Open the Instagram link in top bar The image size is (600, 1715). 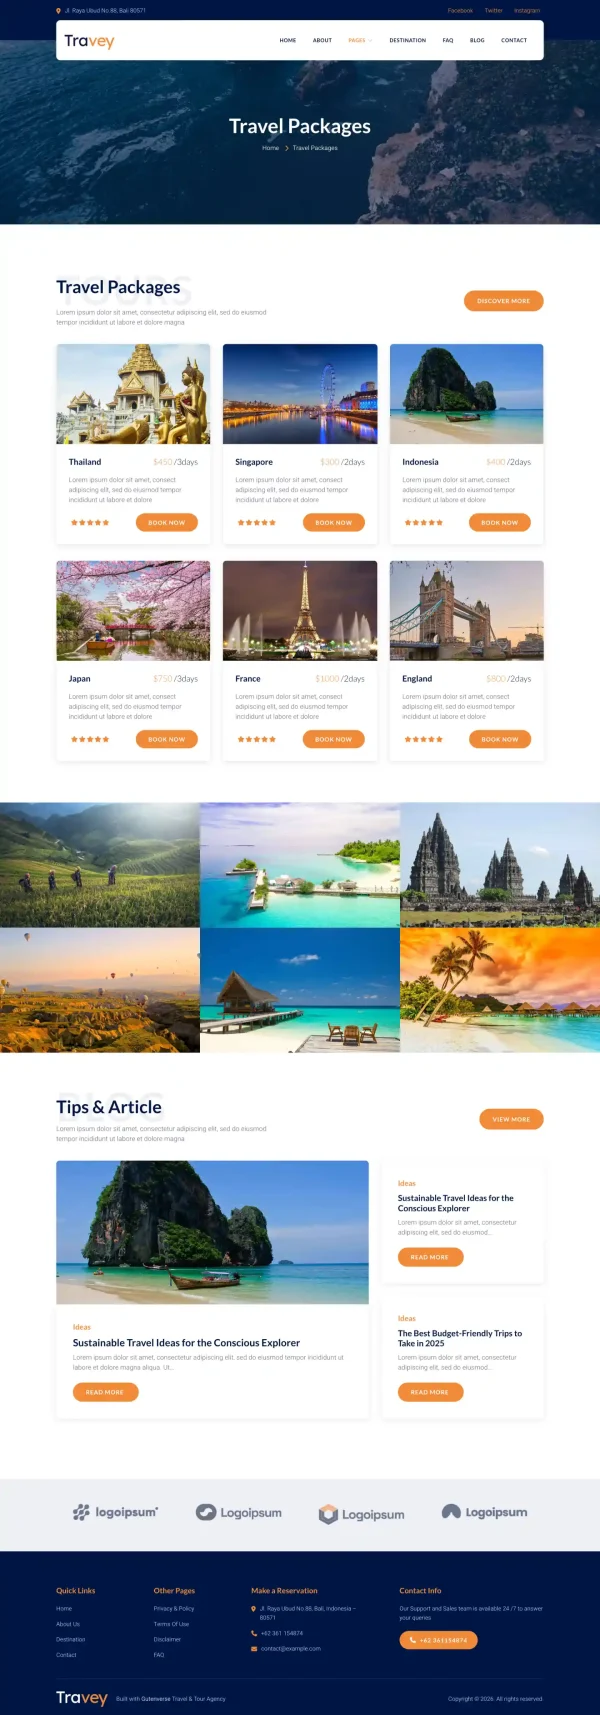point(527,10)
